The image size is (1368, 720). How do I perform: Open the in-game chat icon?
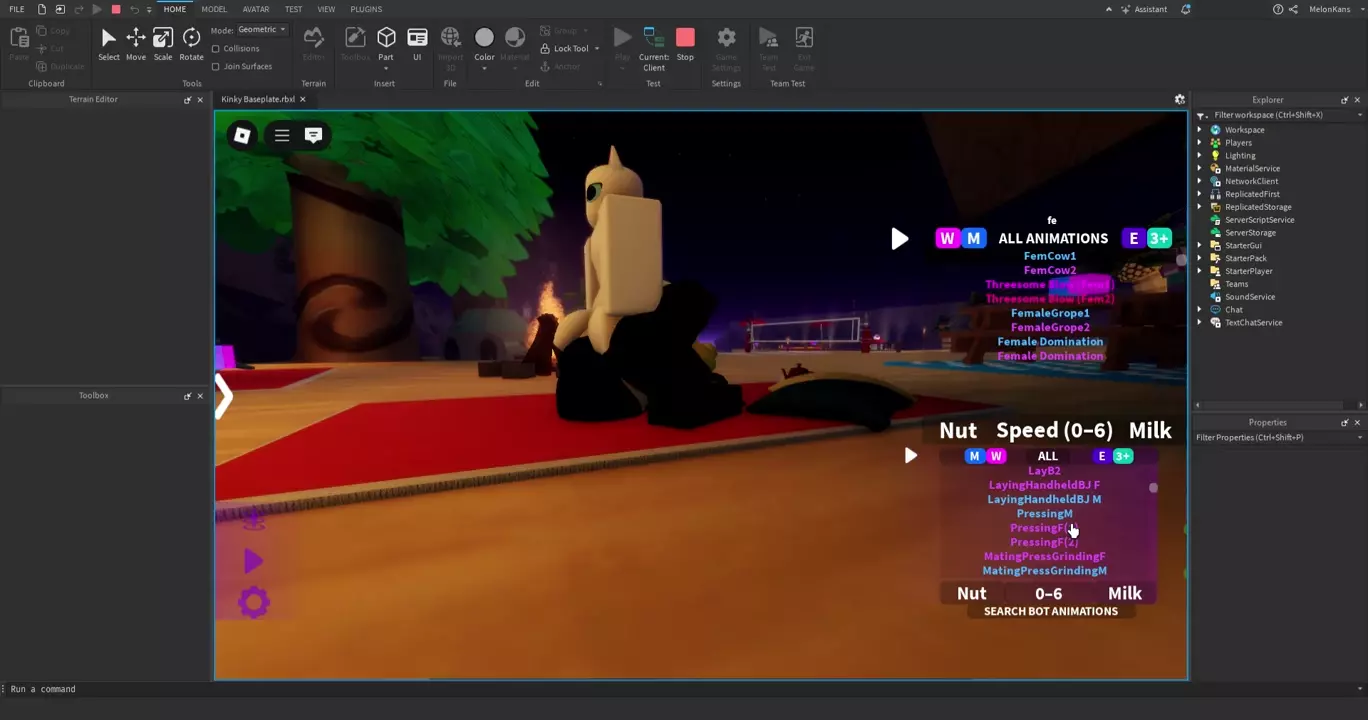313,135
